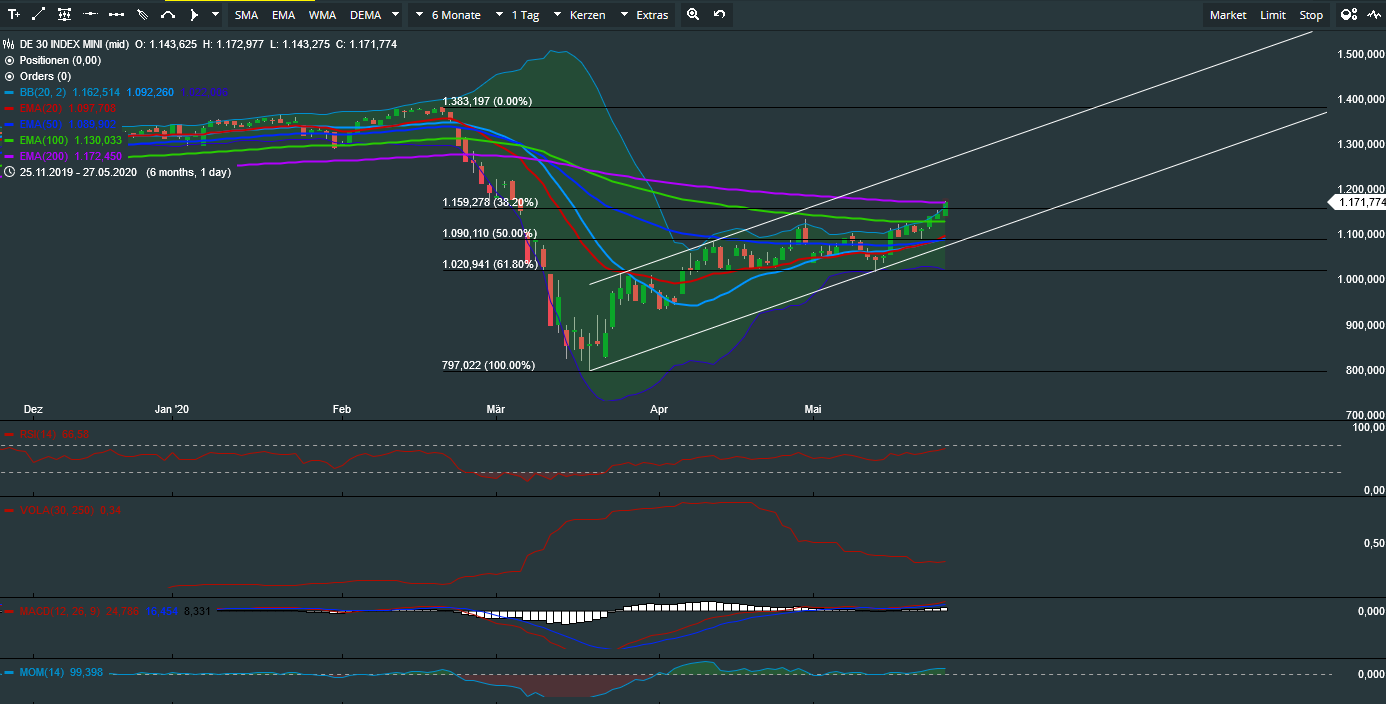Screen dimensions: 1386x704
Task: Open a Stop order
Action: point(1311,15)
